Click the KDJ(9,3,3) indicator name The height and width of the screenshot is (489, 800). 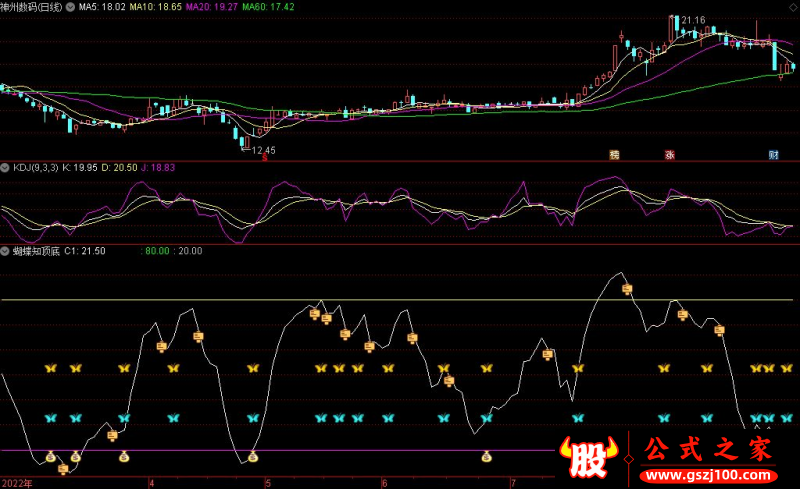(x=35, y=167)
